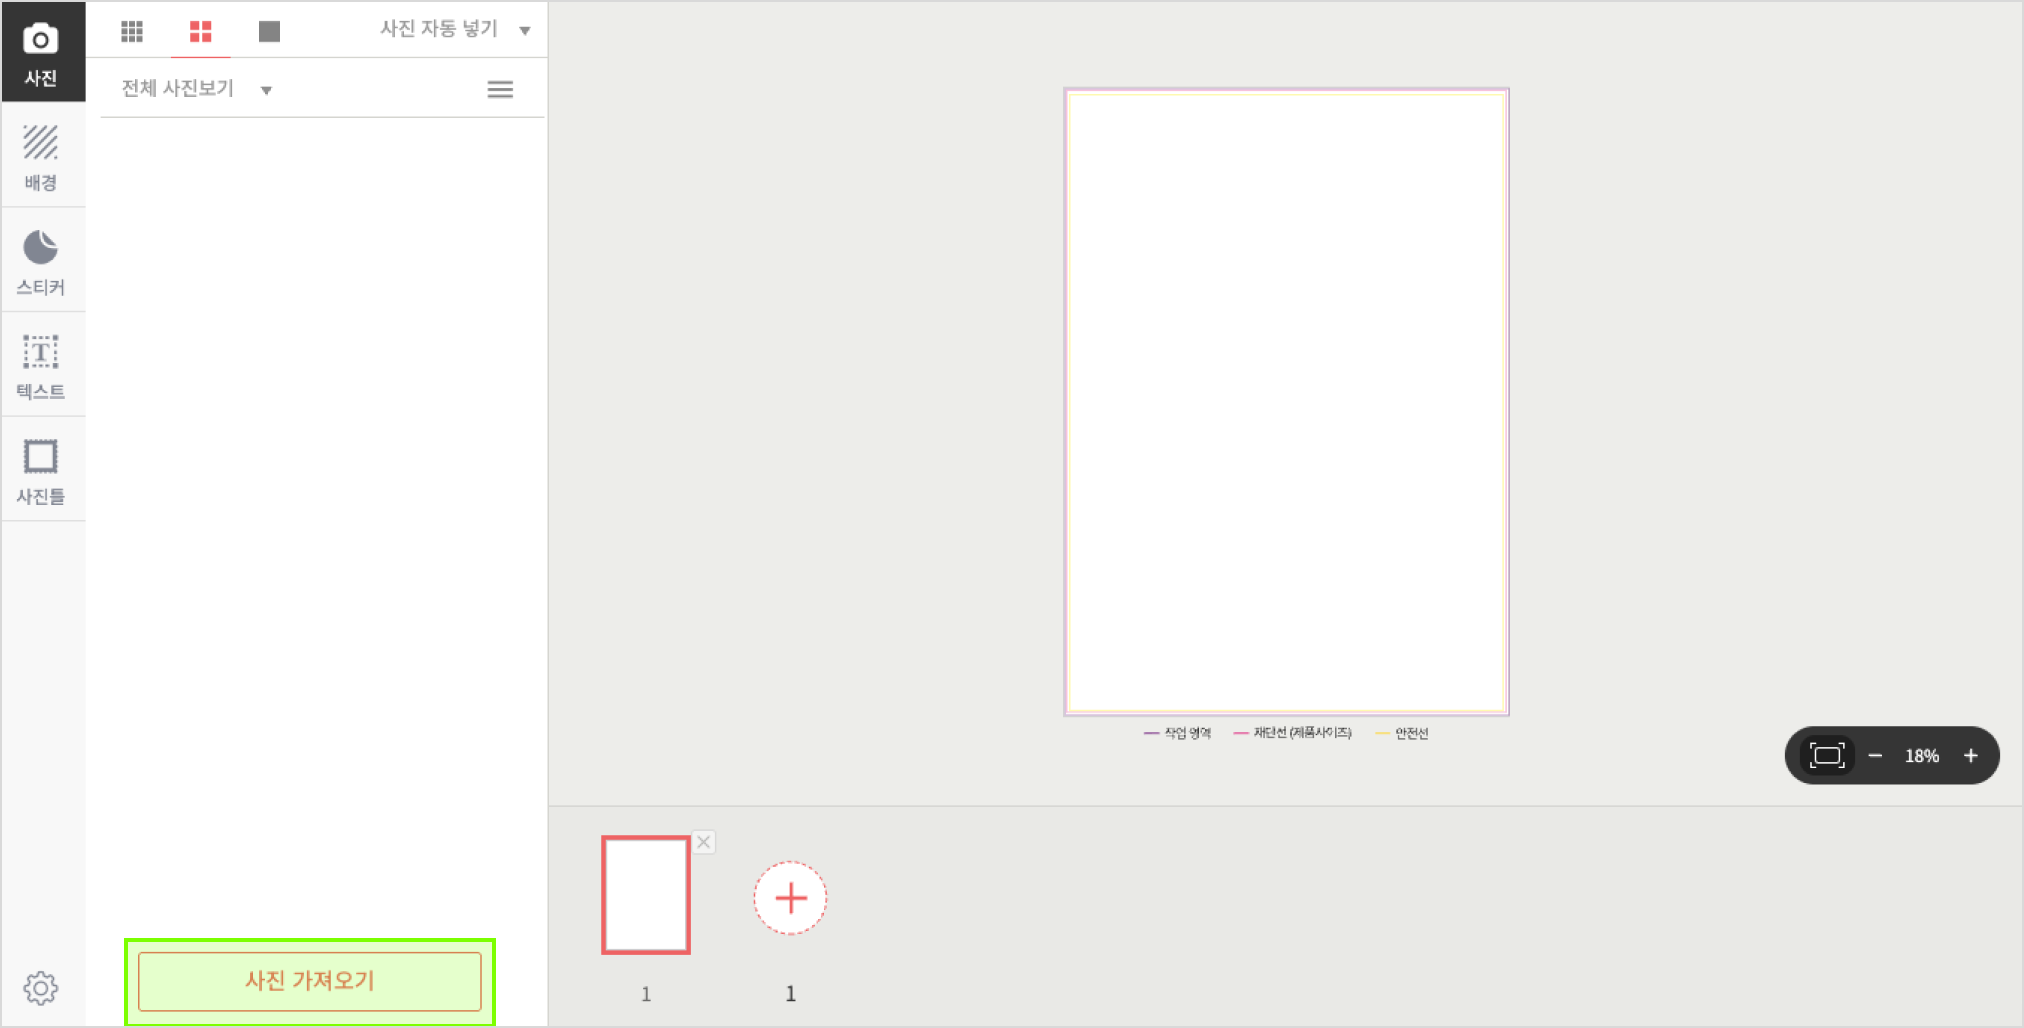Open the 사진틀 (Photo frame) panel
Viewport: 2024px width, 1028px height.
pyautogui.click(x=41, y=471)
